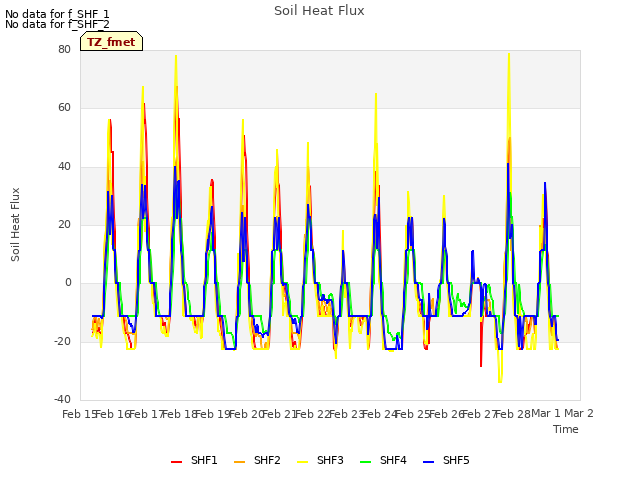640x480 pixels.
Task: Click the 'No data for f_SHF_2' message
Action: [57, 24]
